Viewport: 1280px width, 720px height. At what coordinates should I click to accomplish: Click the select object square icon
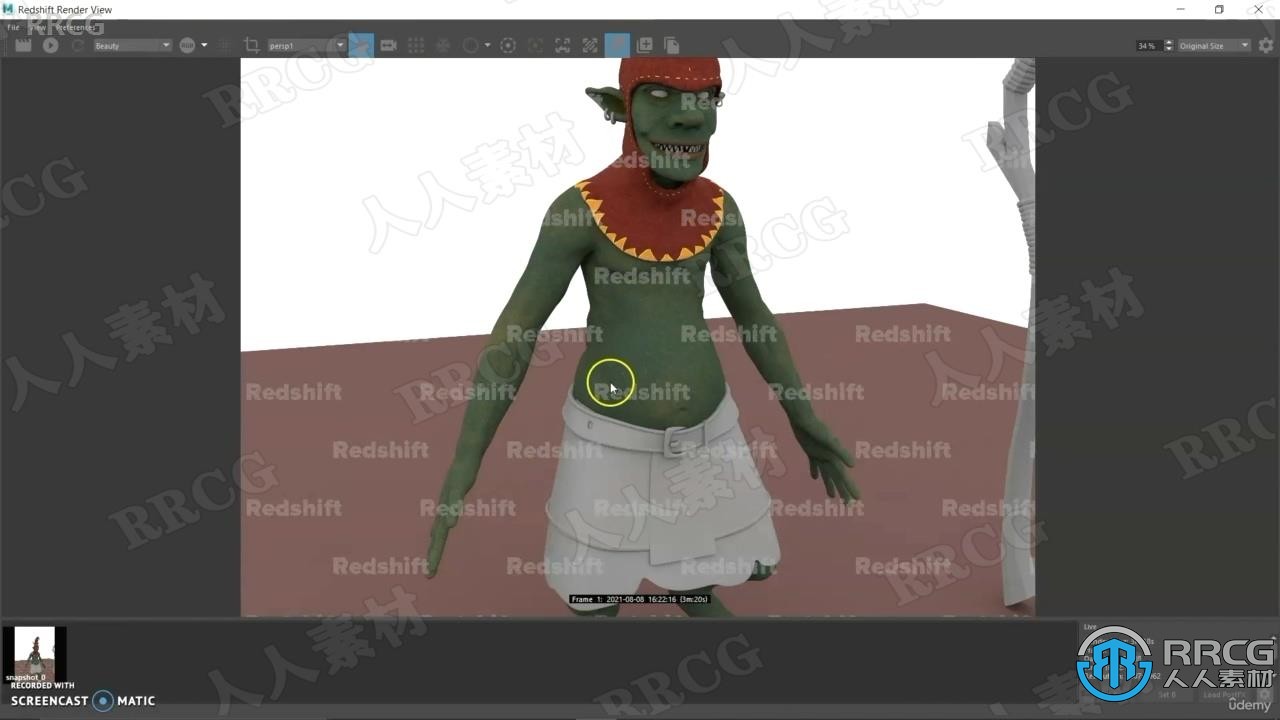click(x=535, y=45)
